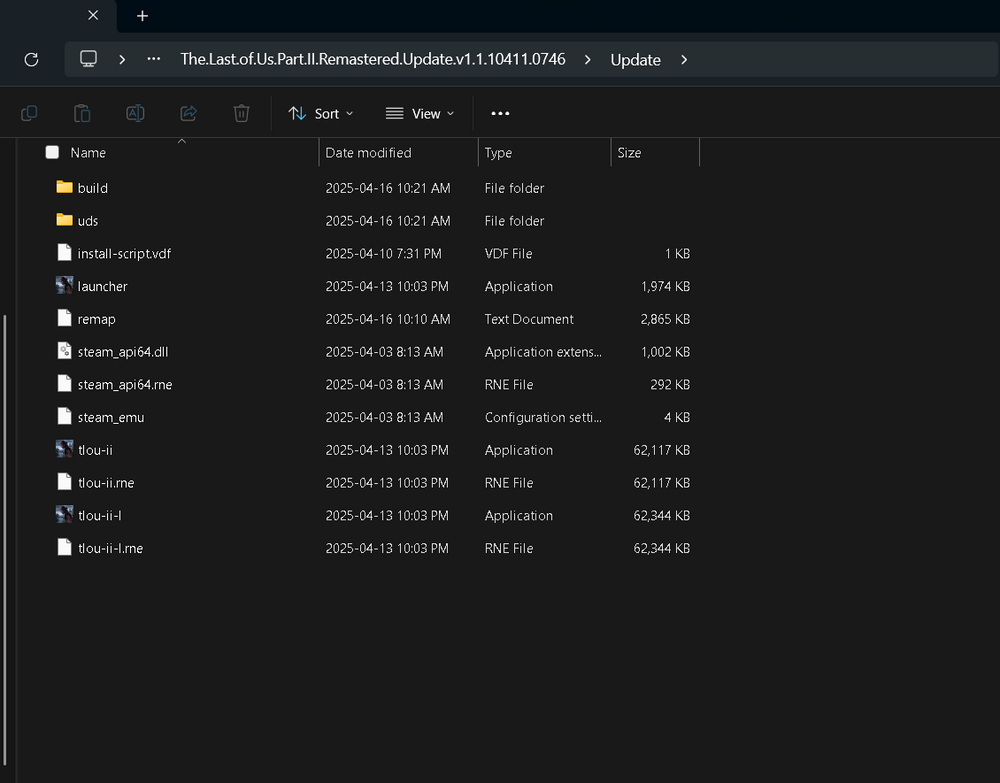This screenshot has width=1000, height=783.
Task: Select the steam_api64.rne file name
Action: (125, 384)
